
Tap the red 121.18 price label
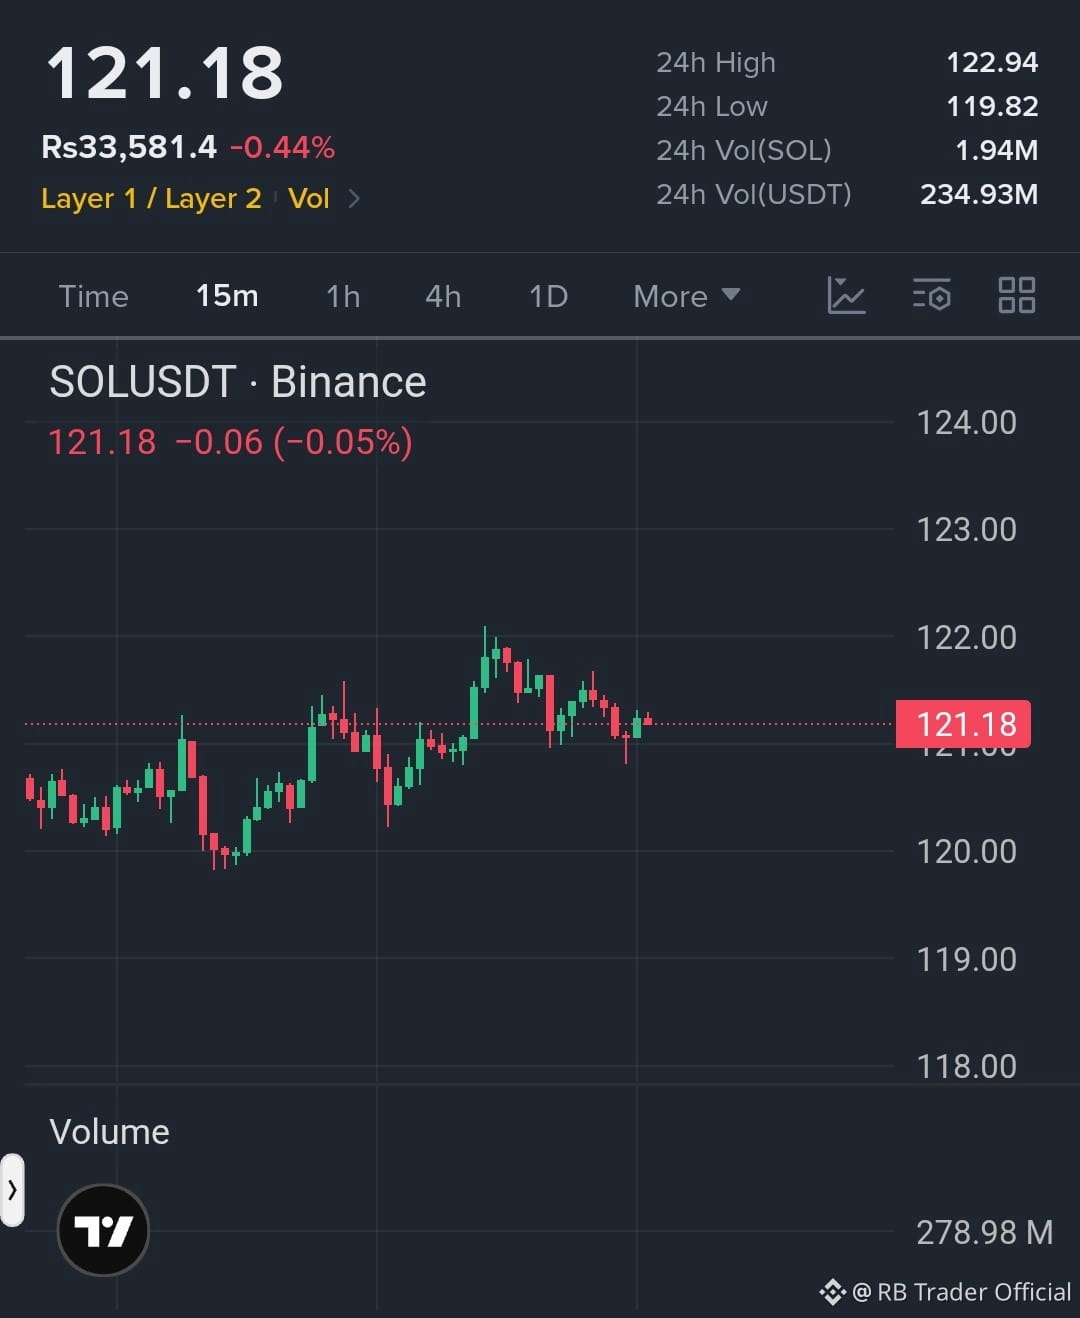(963, 724)
